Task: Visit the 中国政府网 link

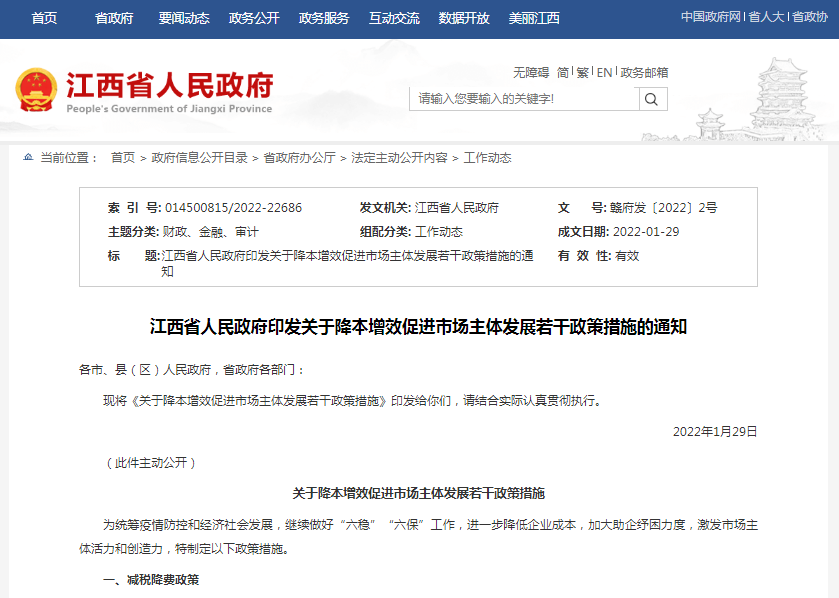Action: [x=711, y=17]
